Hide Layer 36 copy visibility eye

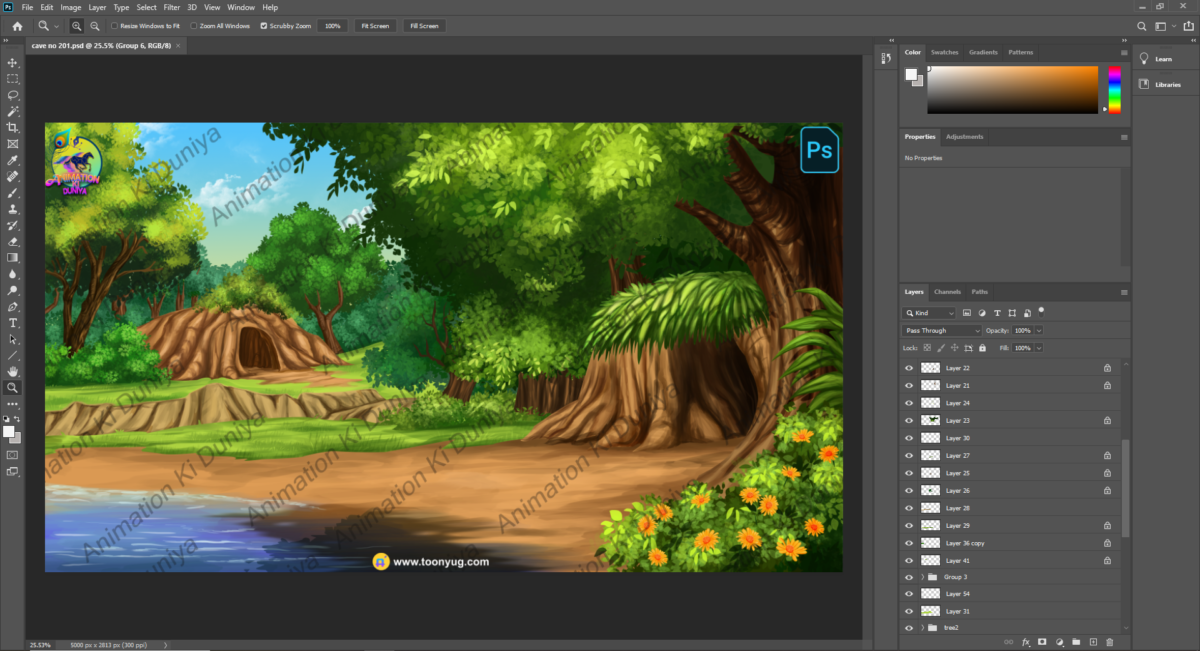click(x=909, y=543)
